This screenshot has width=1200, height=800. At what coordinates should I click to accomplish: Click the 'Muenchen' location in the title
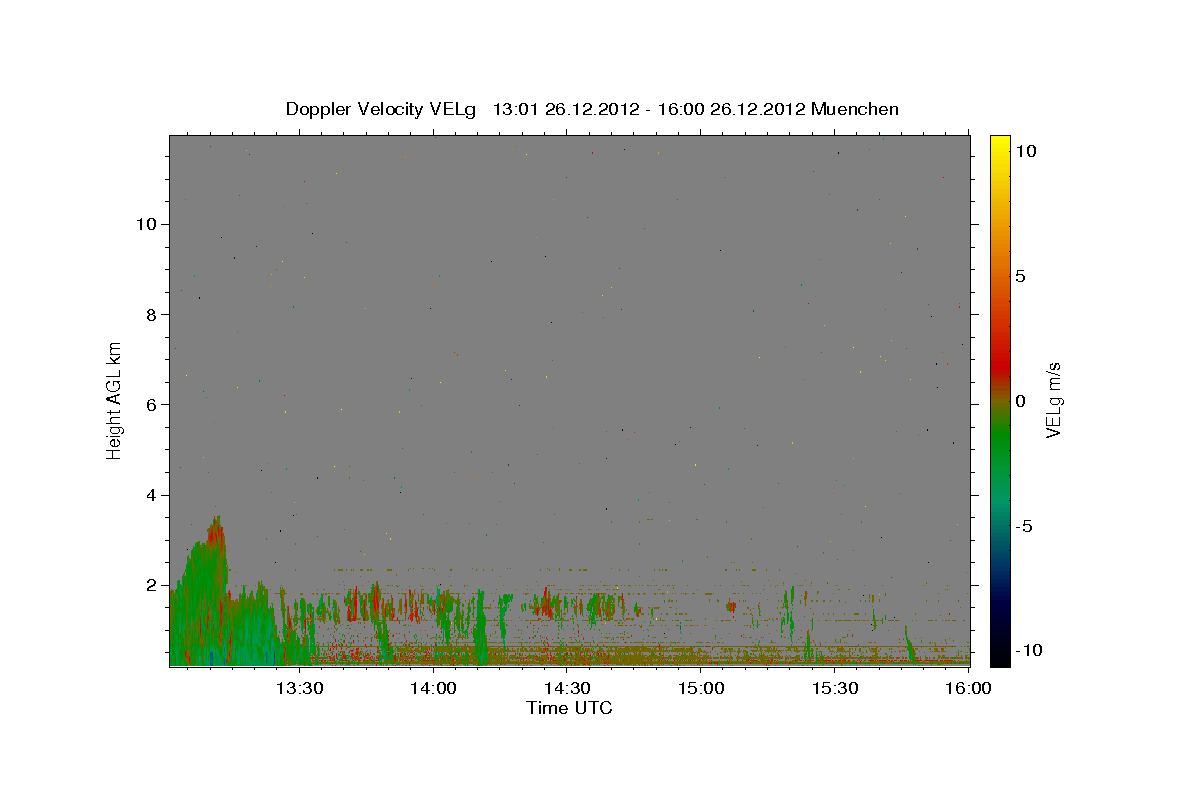[x=855, y=109]
